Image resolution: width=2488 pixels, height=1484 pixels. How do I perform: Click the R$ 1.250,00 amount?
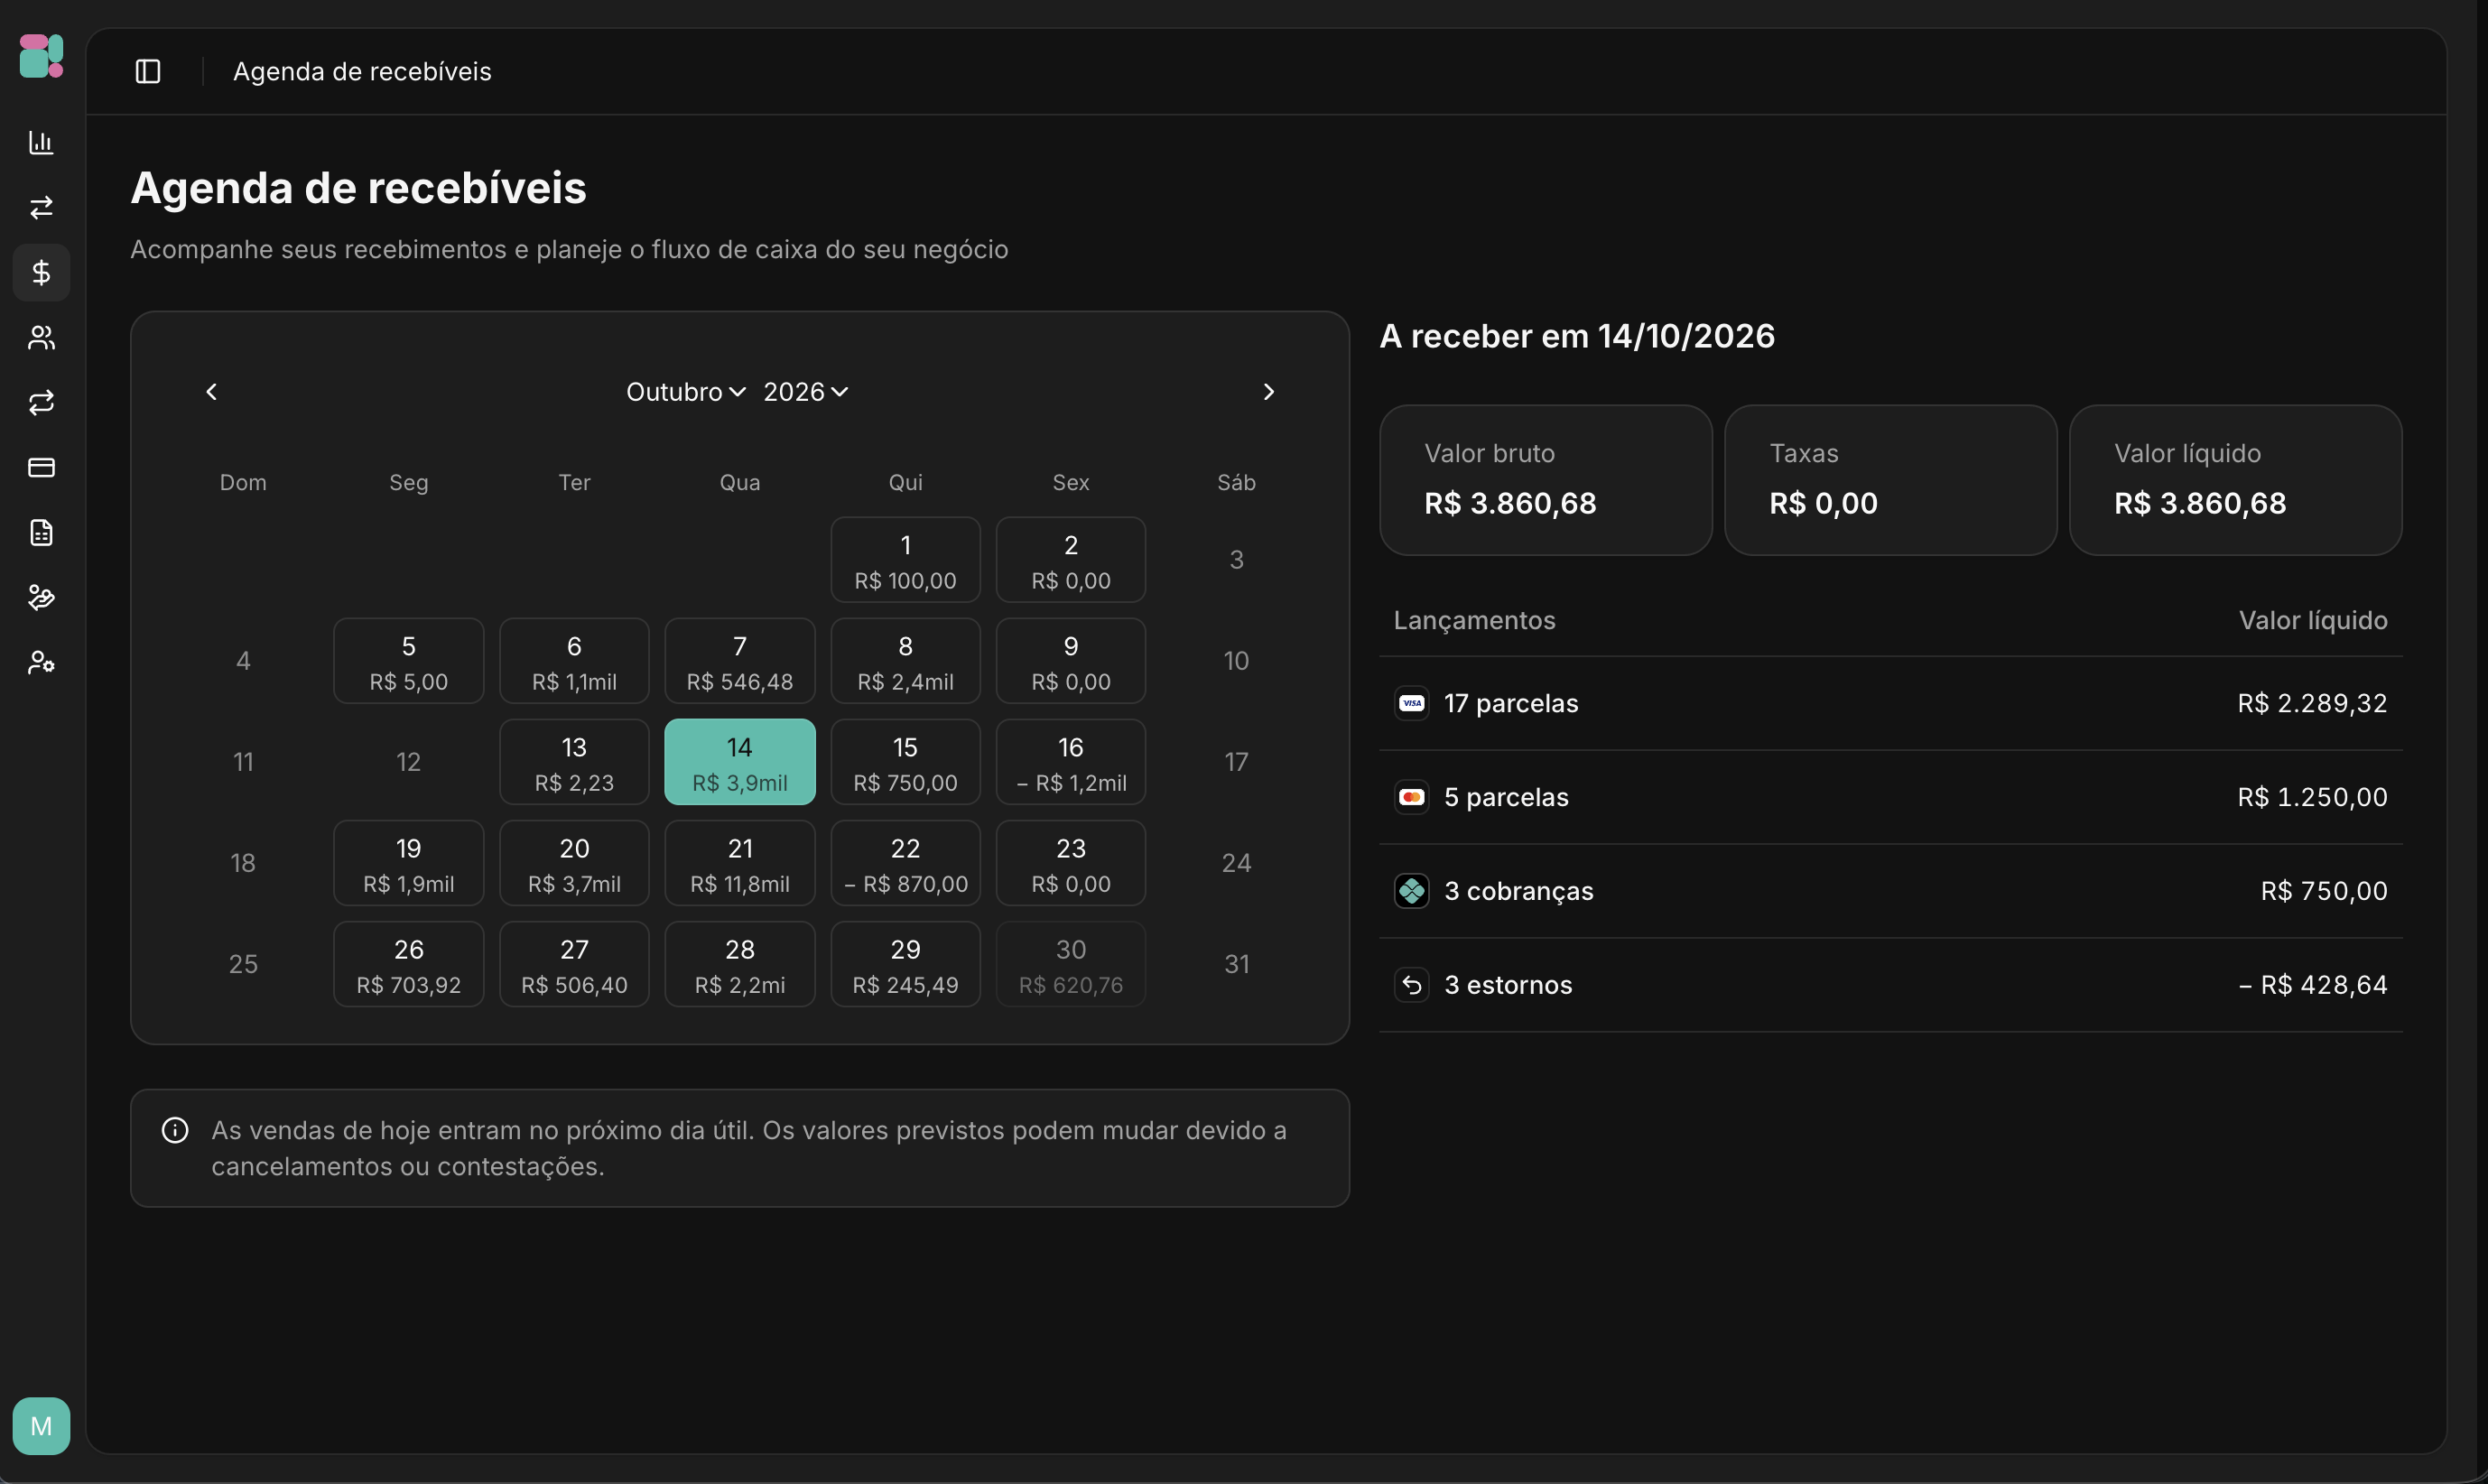coord(2312,797)
